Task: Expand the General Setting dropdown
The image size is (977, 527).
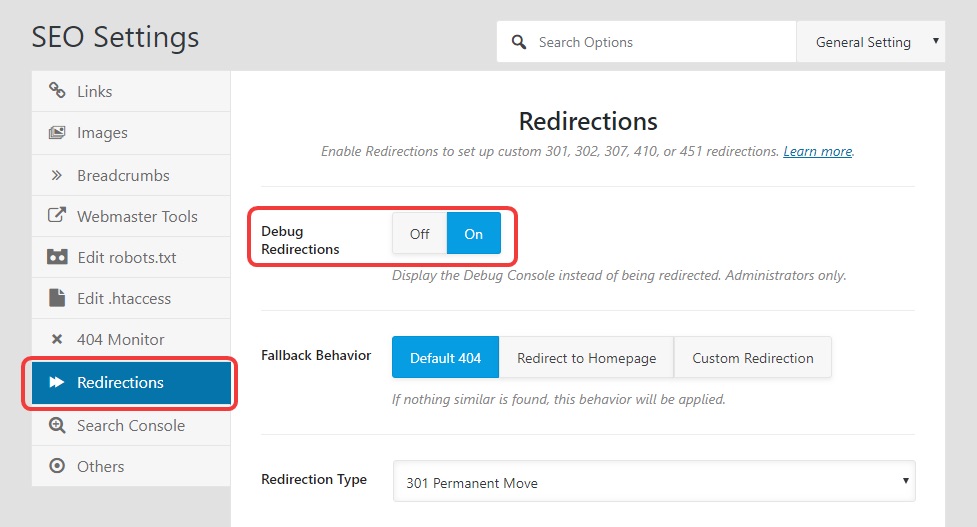Action: point(870,42)
